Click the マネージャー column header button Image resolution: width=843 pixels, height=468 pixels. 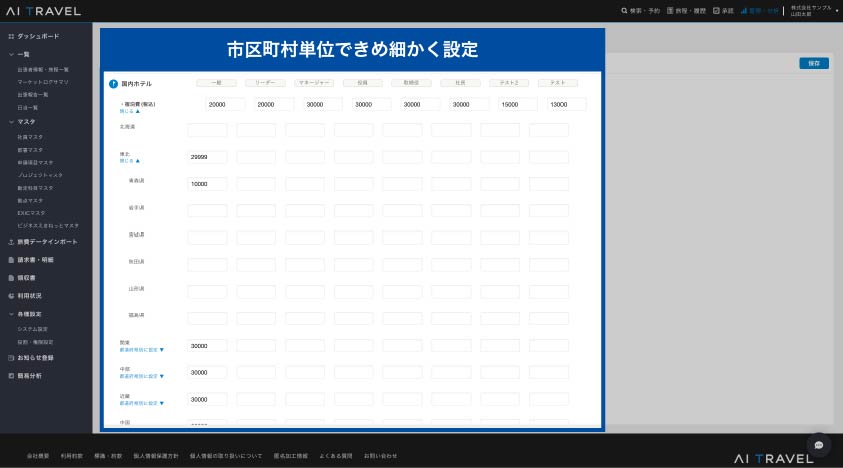click(x=314, y=83)
